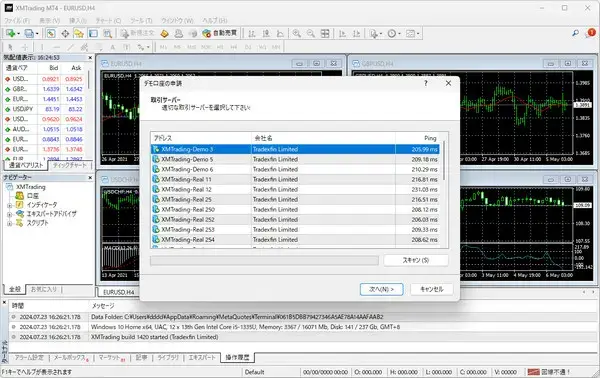The image size is (600, 378).
Task: Open a new chart from the toolbar
Action: click(10, 34)
